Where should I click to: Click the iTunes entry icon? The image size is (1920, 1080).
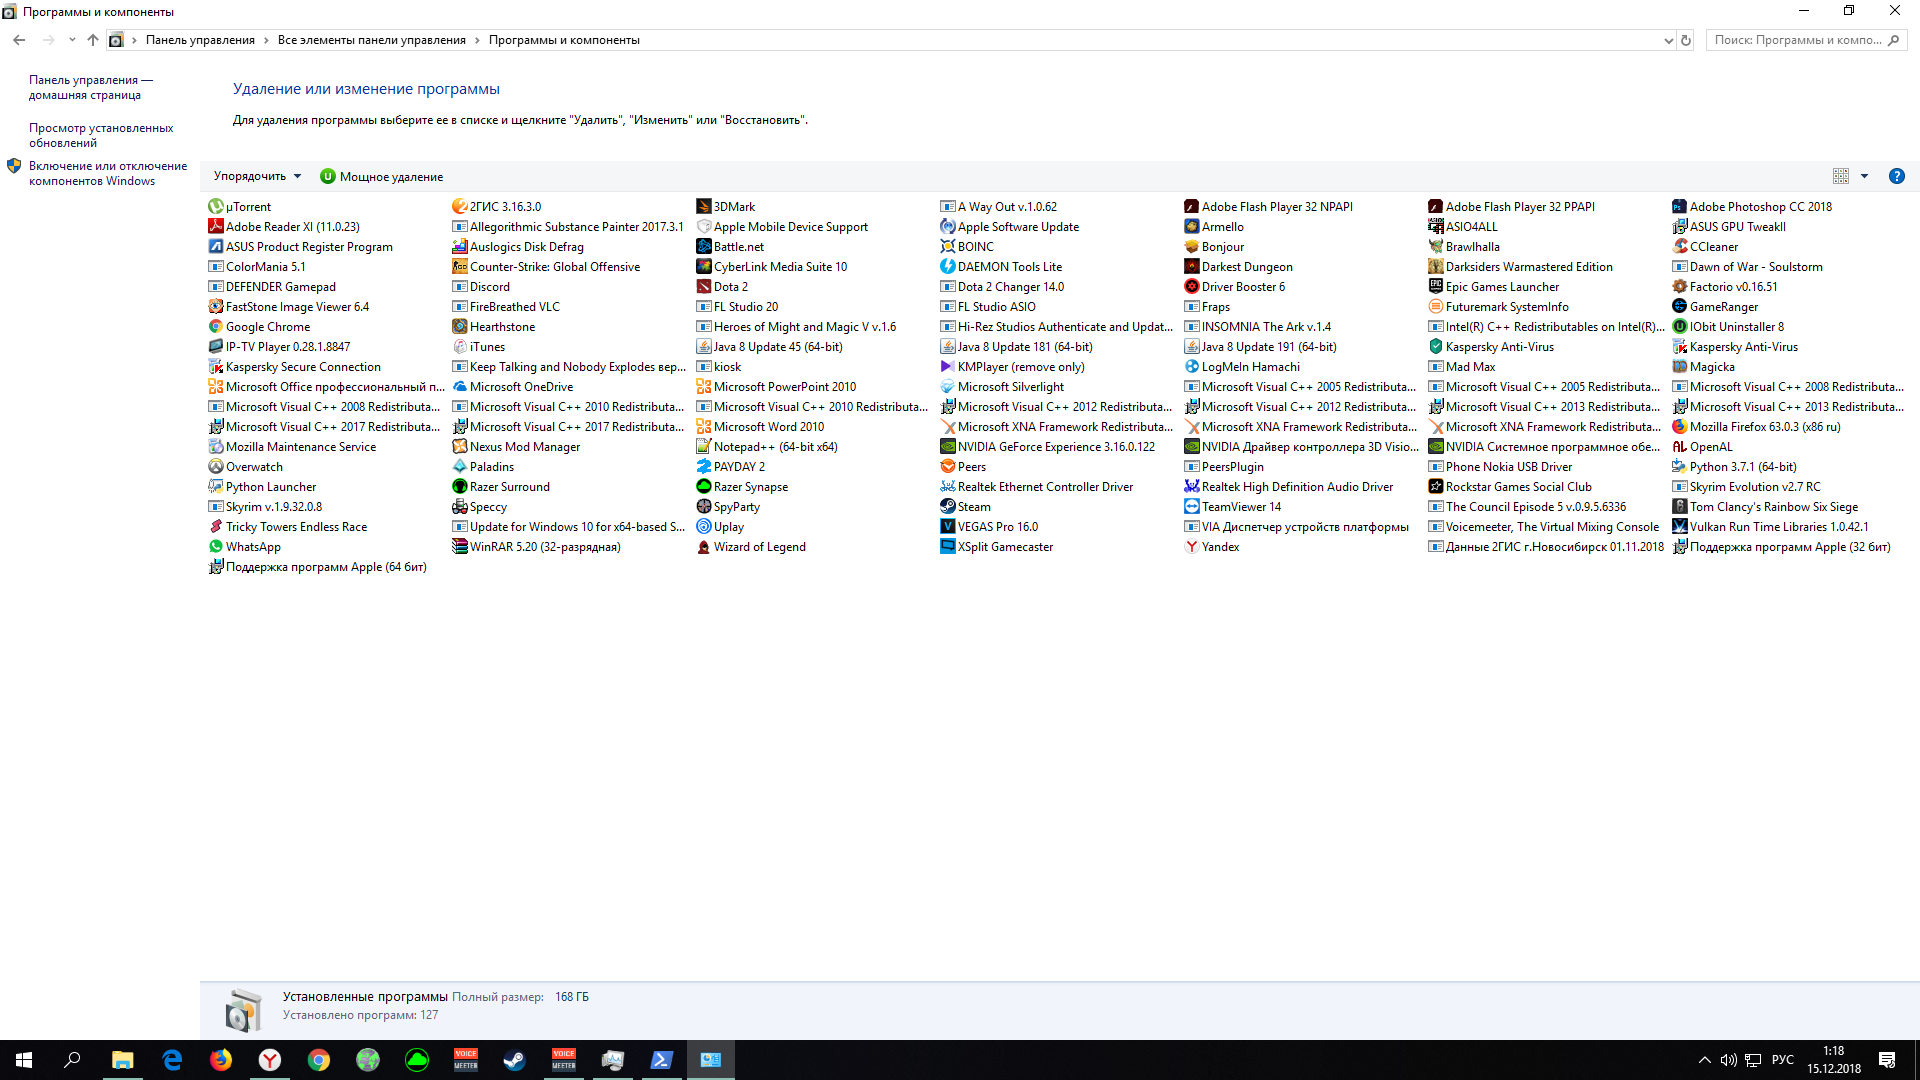(x=459, y=347)
